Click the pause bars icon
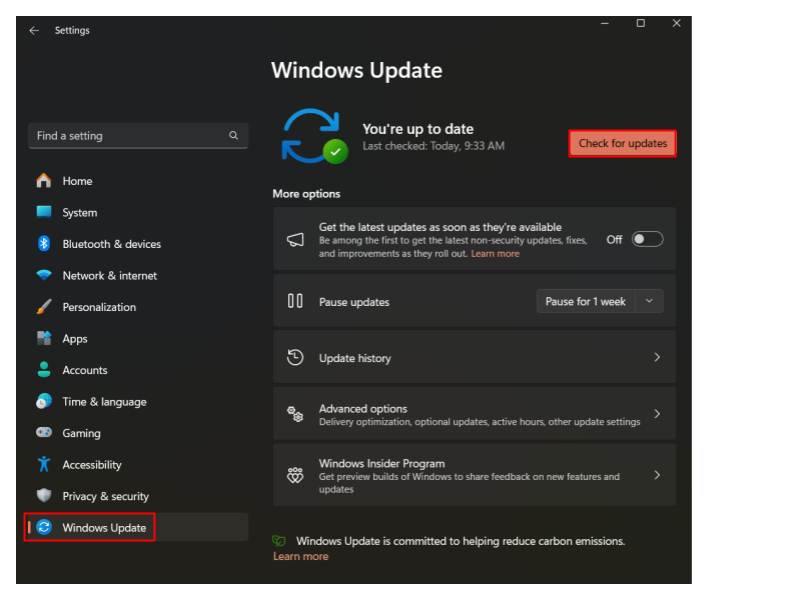The height and width of the screenshot is (600, 800). (295, 301)
